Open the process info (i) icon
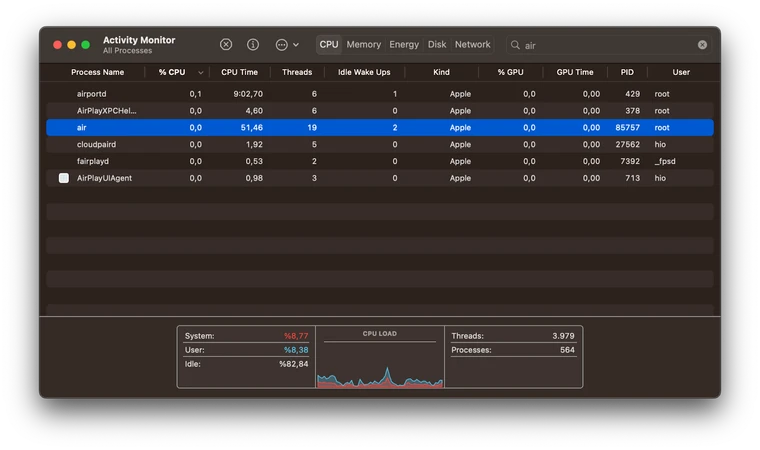 253,45
